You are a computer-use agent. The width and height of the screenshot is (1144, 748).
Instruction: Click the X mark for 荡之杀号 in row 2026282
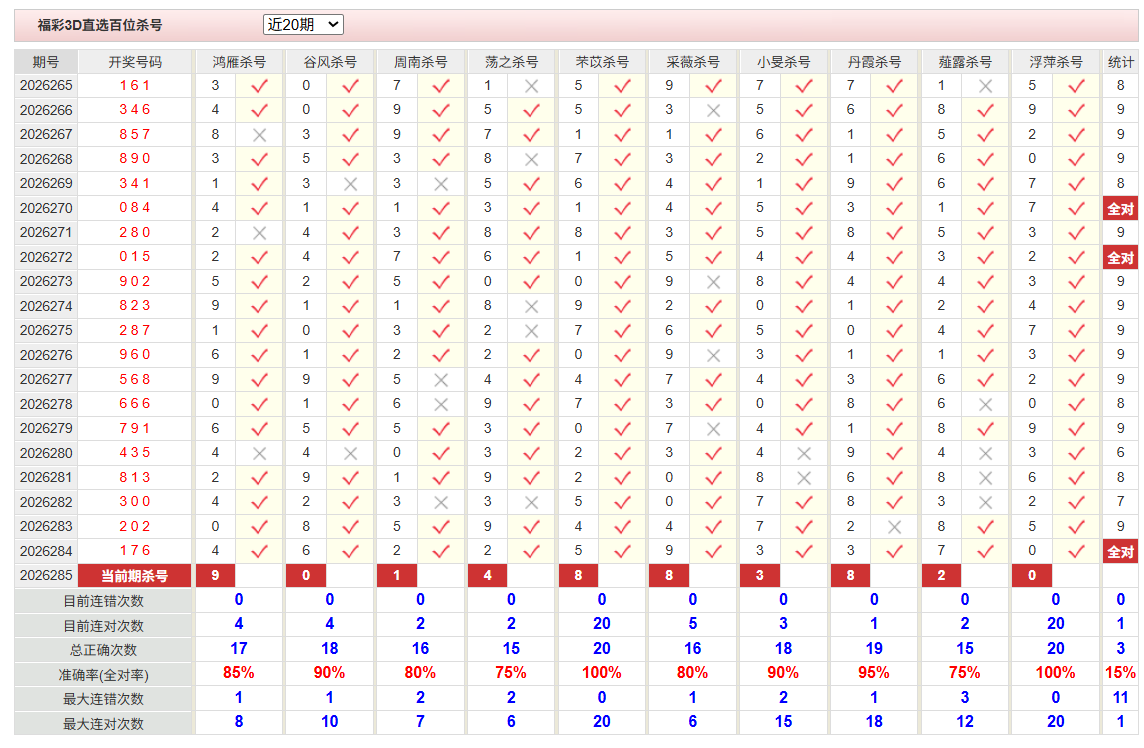(531, 502)
